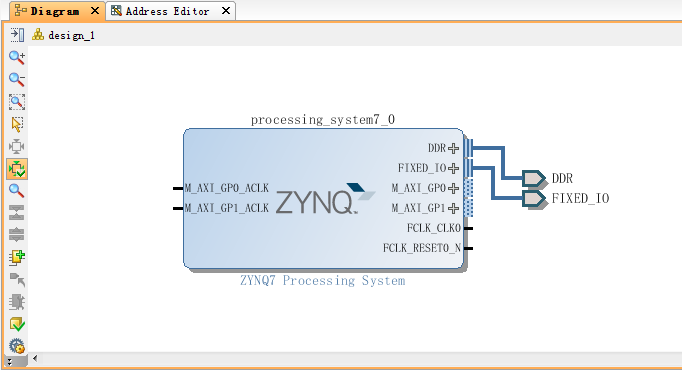
Task: Click the Collapse All icon
Action: pos(17,213)
